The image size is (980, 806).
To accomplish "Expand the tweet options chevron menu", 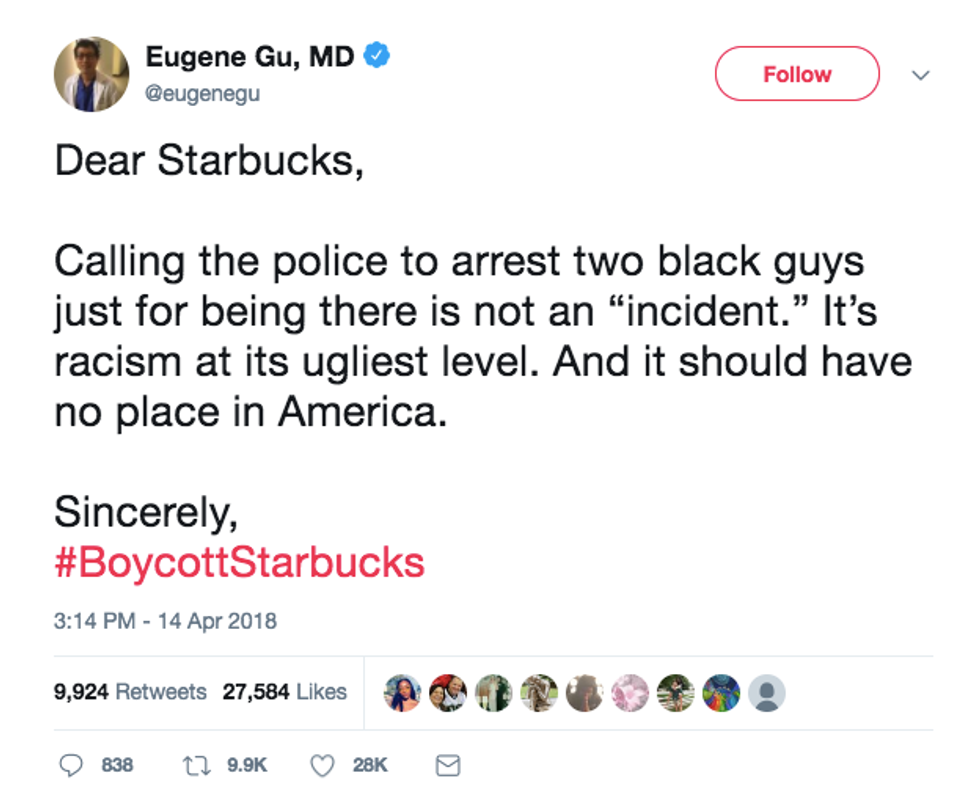I will pyautogui.click(x=922, y=75).
